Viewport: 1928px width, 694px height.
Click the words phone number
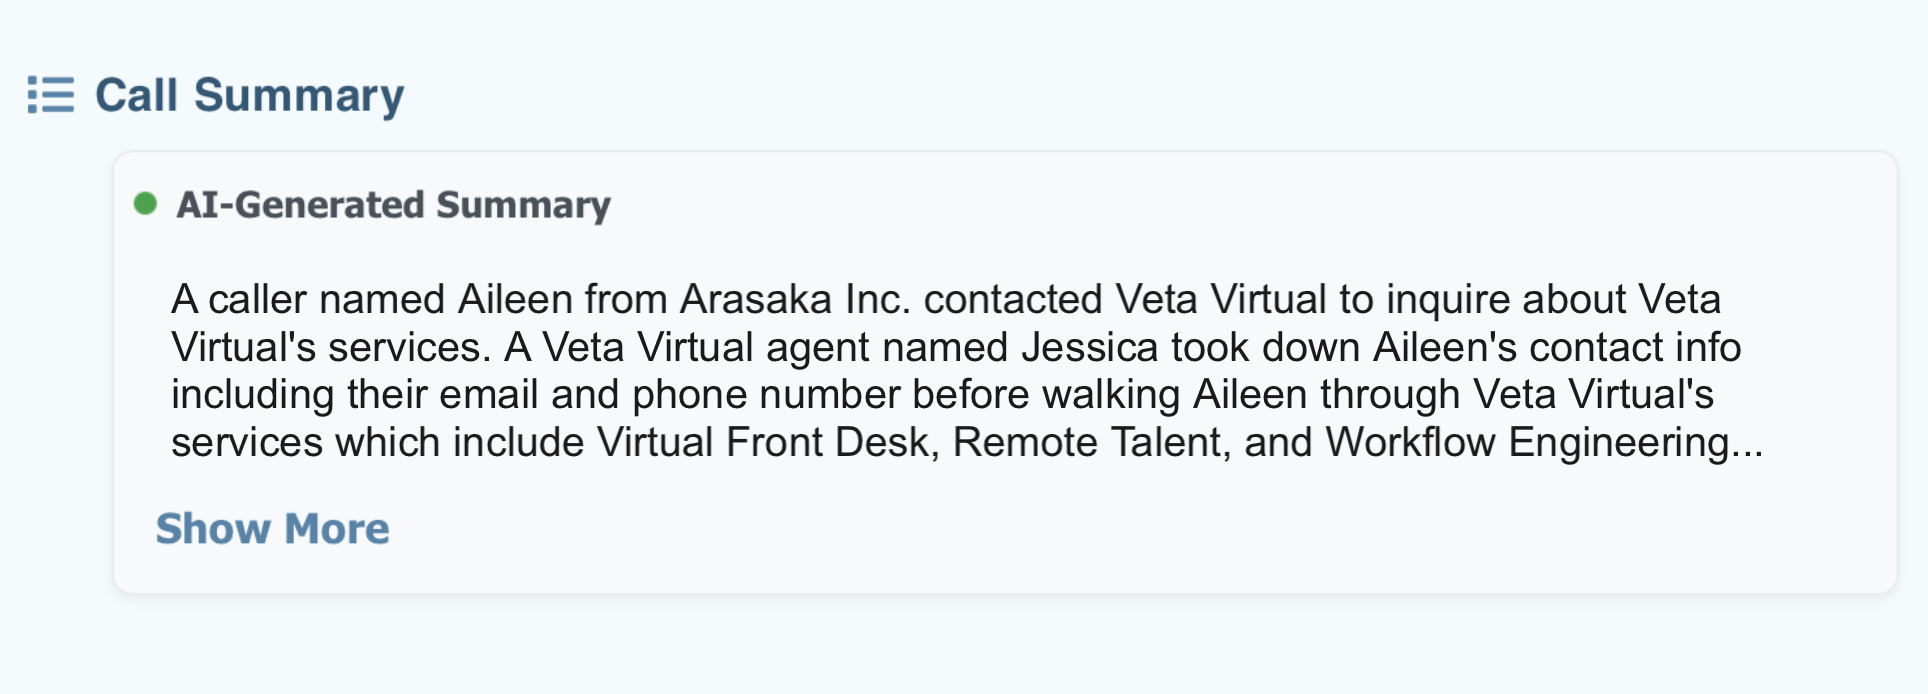[766, 395]
